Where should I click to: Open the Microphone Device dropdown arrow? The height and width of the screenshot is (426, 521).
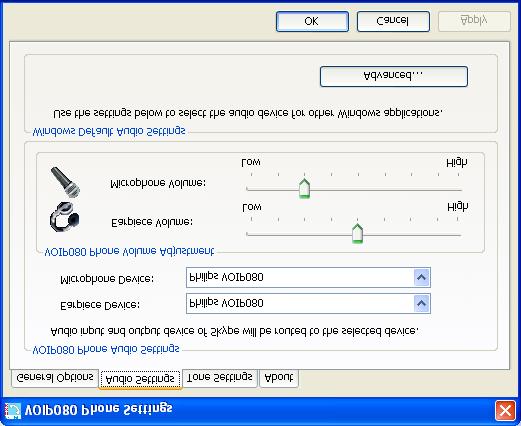pyautogui.click(x=421, y=277)
